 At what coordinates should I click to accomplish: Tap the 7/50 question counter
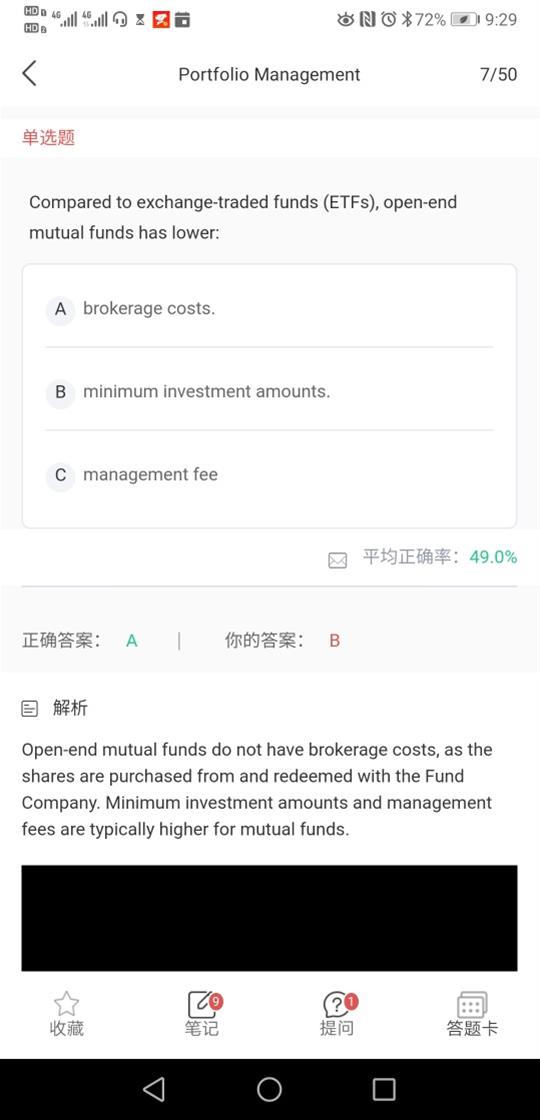pos(499,74)
